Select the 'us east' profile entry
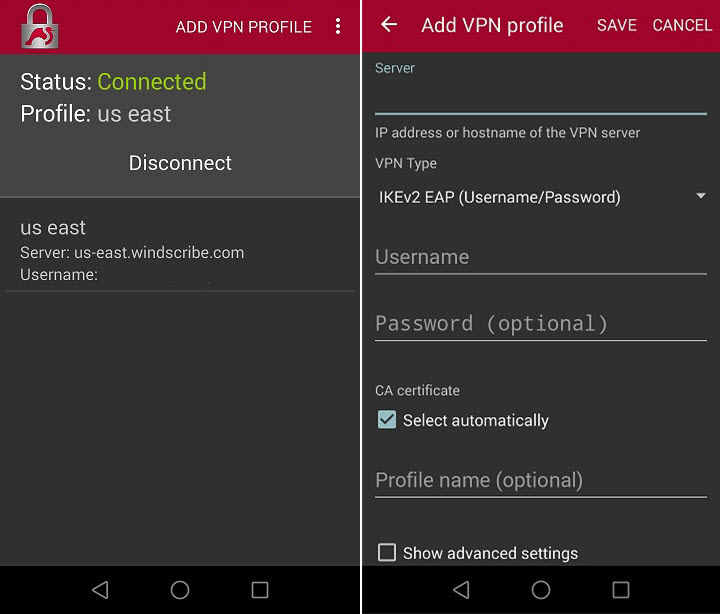720x614 pixels. 180,250
